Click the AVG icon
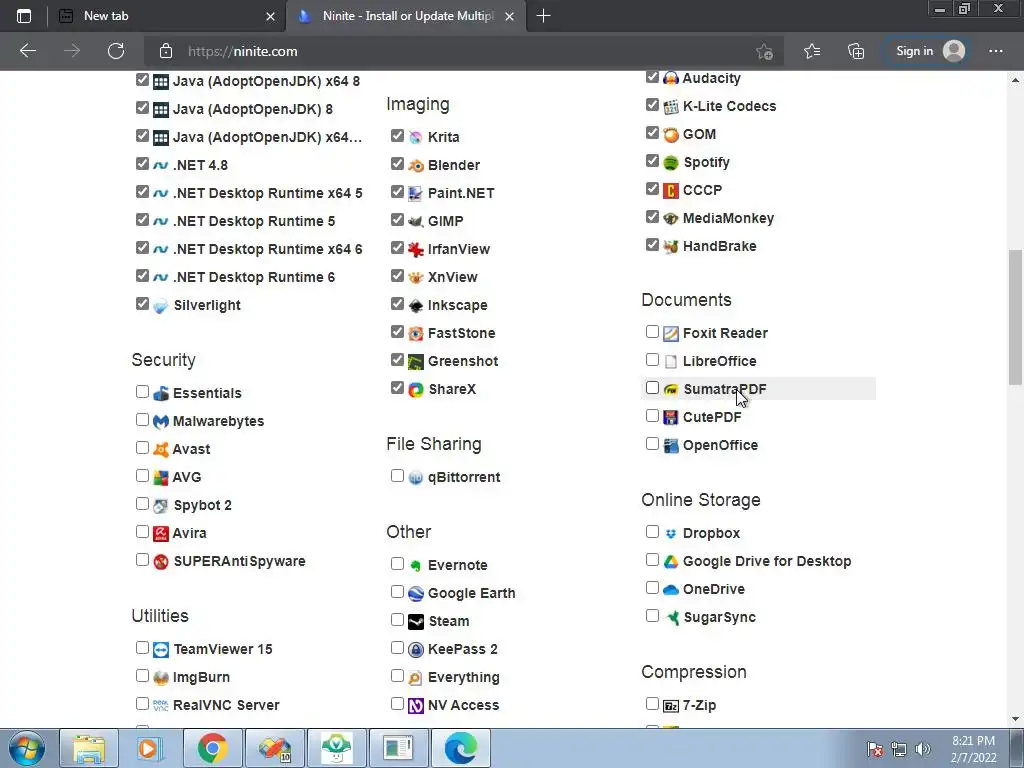 pyautogui.click(x=161, y=478)
